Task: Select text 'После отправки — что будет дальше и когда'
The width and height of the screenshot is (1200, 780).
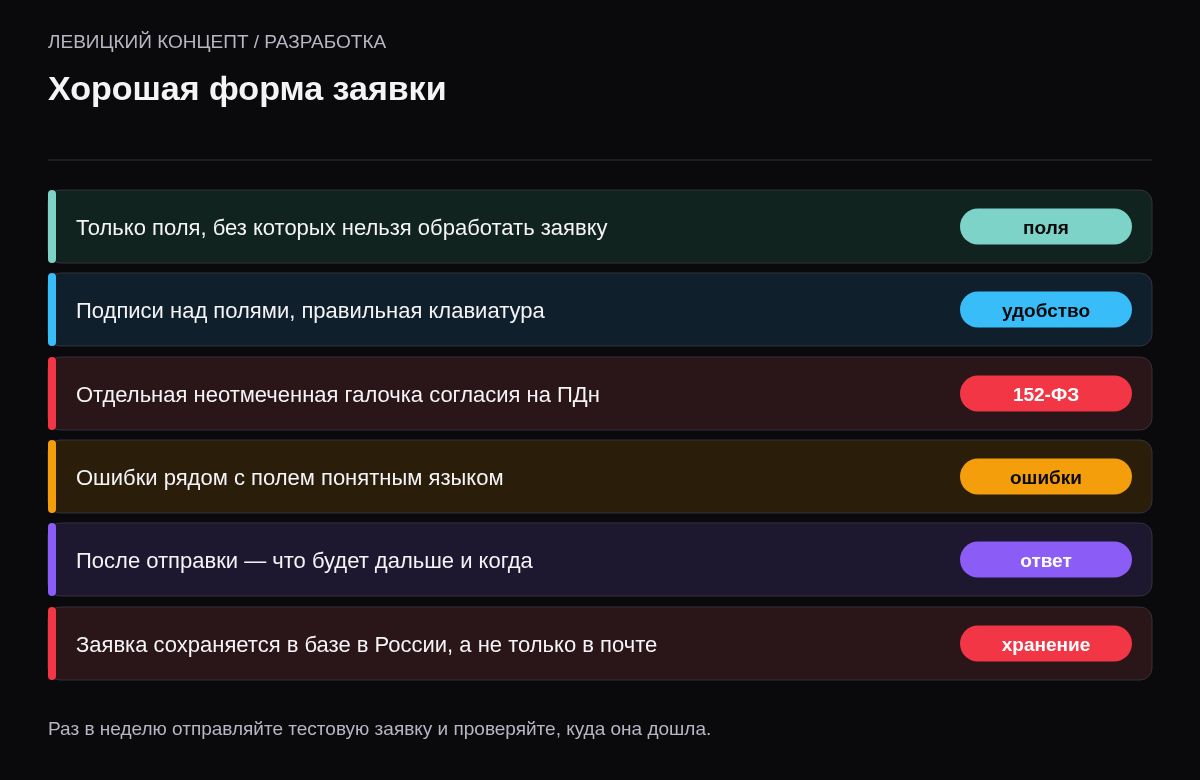Action: click(304, 561)
